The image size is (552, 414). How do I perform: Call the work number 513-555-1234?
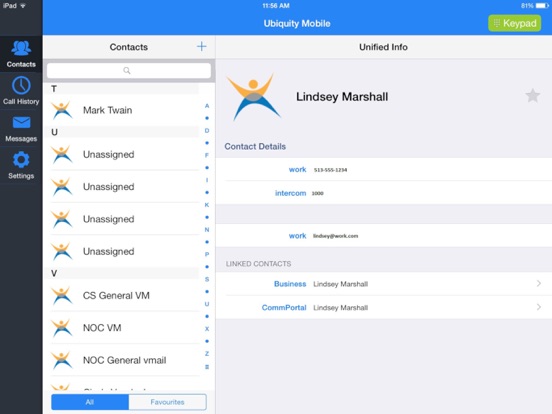(384, 170)
